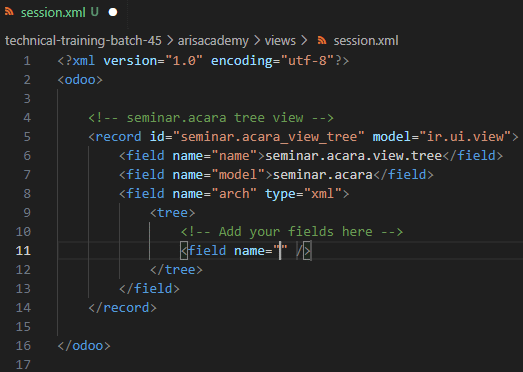The height and width of the screenshot is (372, 523).
Task: Click the 'seminar.acara tree view' comment
Action: click(x=211, y=118)
